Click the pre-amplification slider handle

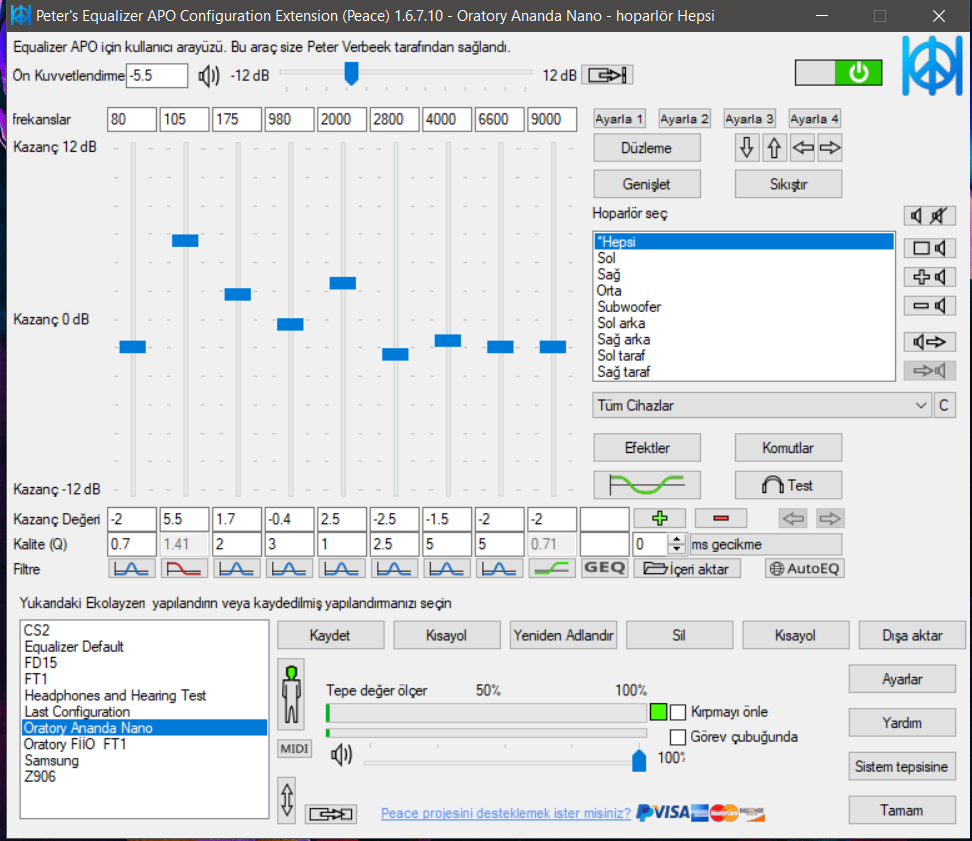[x=351, y=73]
